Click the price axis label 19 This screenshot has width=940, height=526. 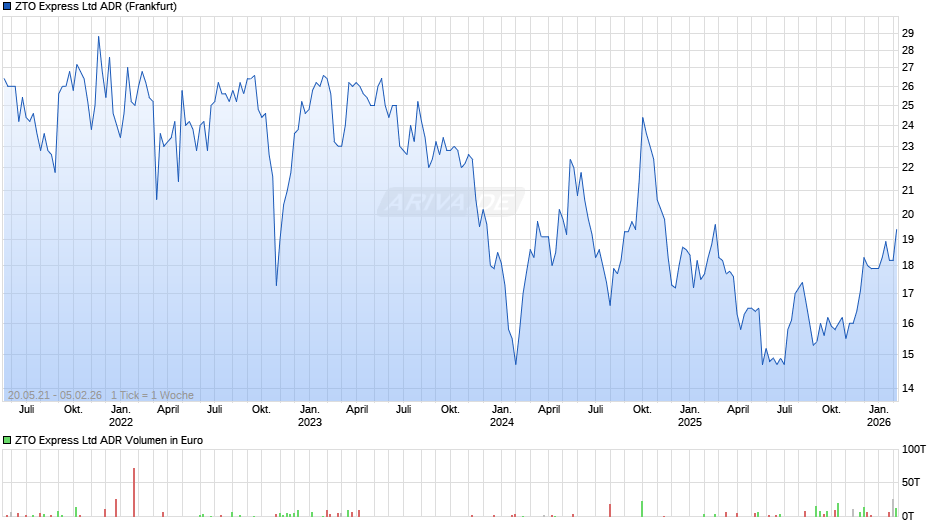pos(908,239)
